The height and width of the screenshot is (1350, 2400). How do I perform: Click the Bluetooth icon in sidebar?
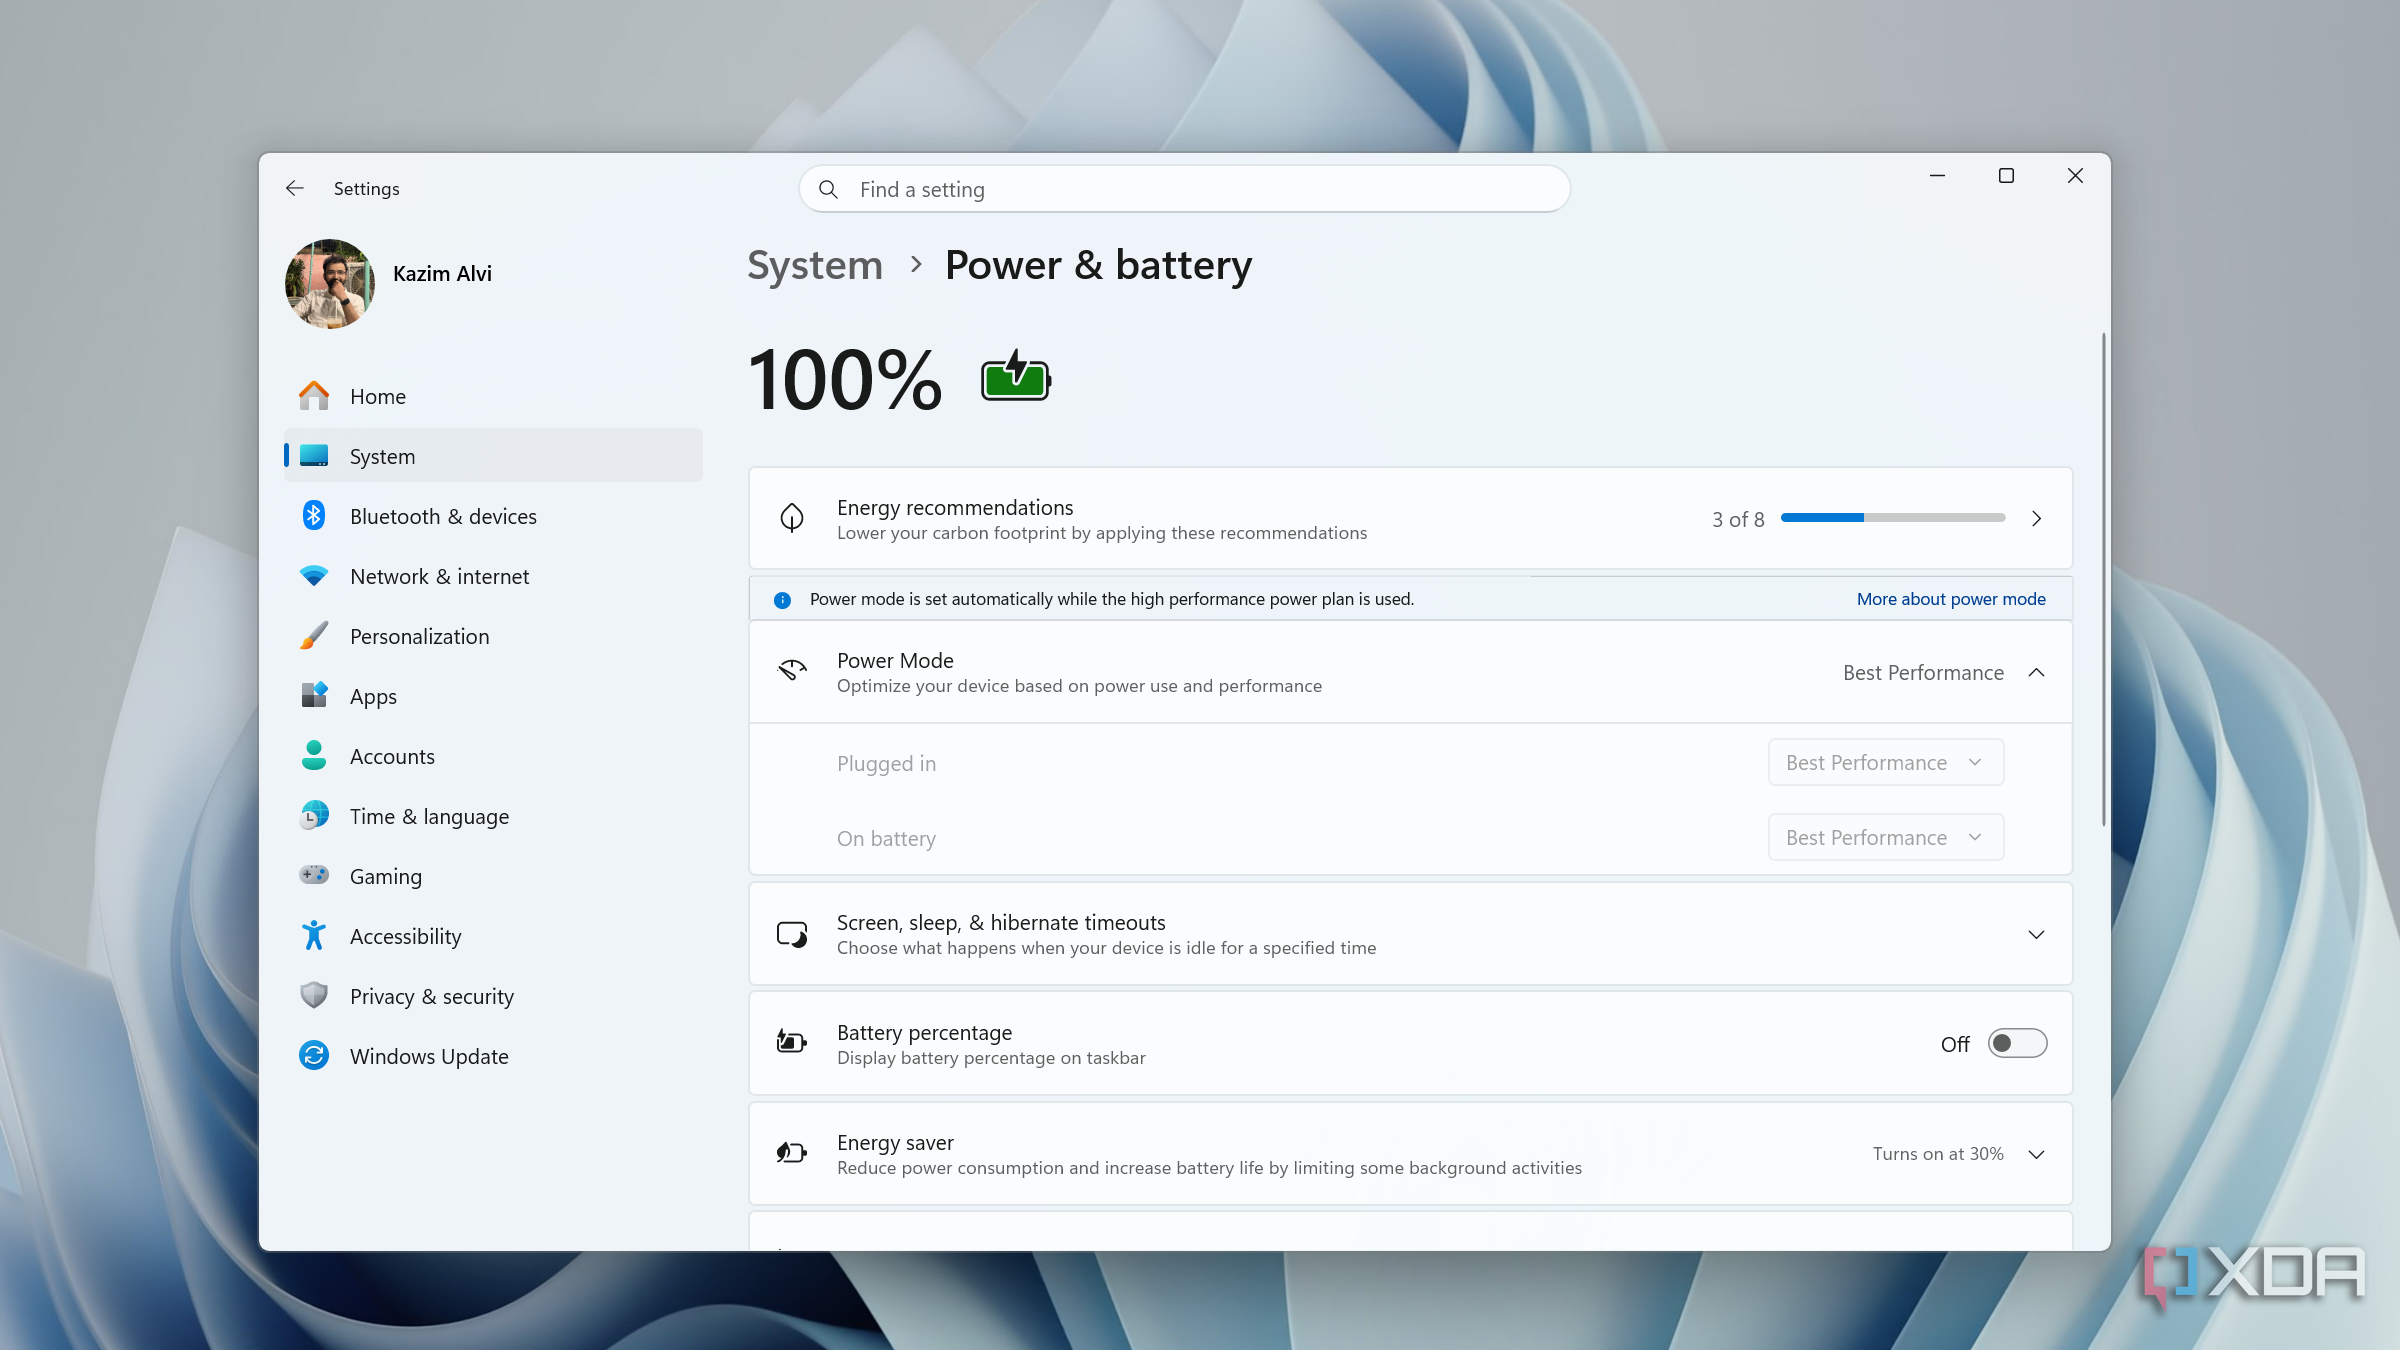click(x=314, y=515)
